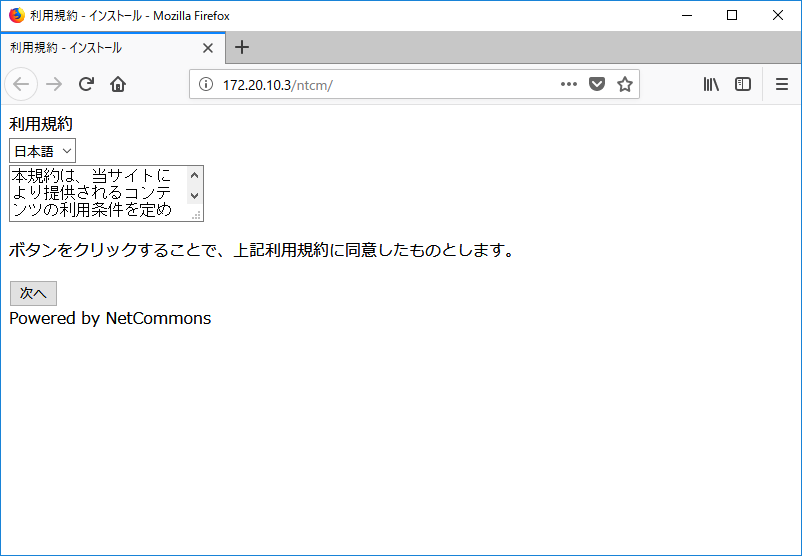Save page to Pocket

pos(597,84)
